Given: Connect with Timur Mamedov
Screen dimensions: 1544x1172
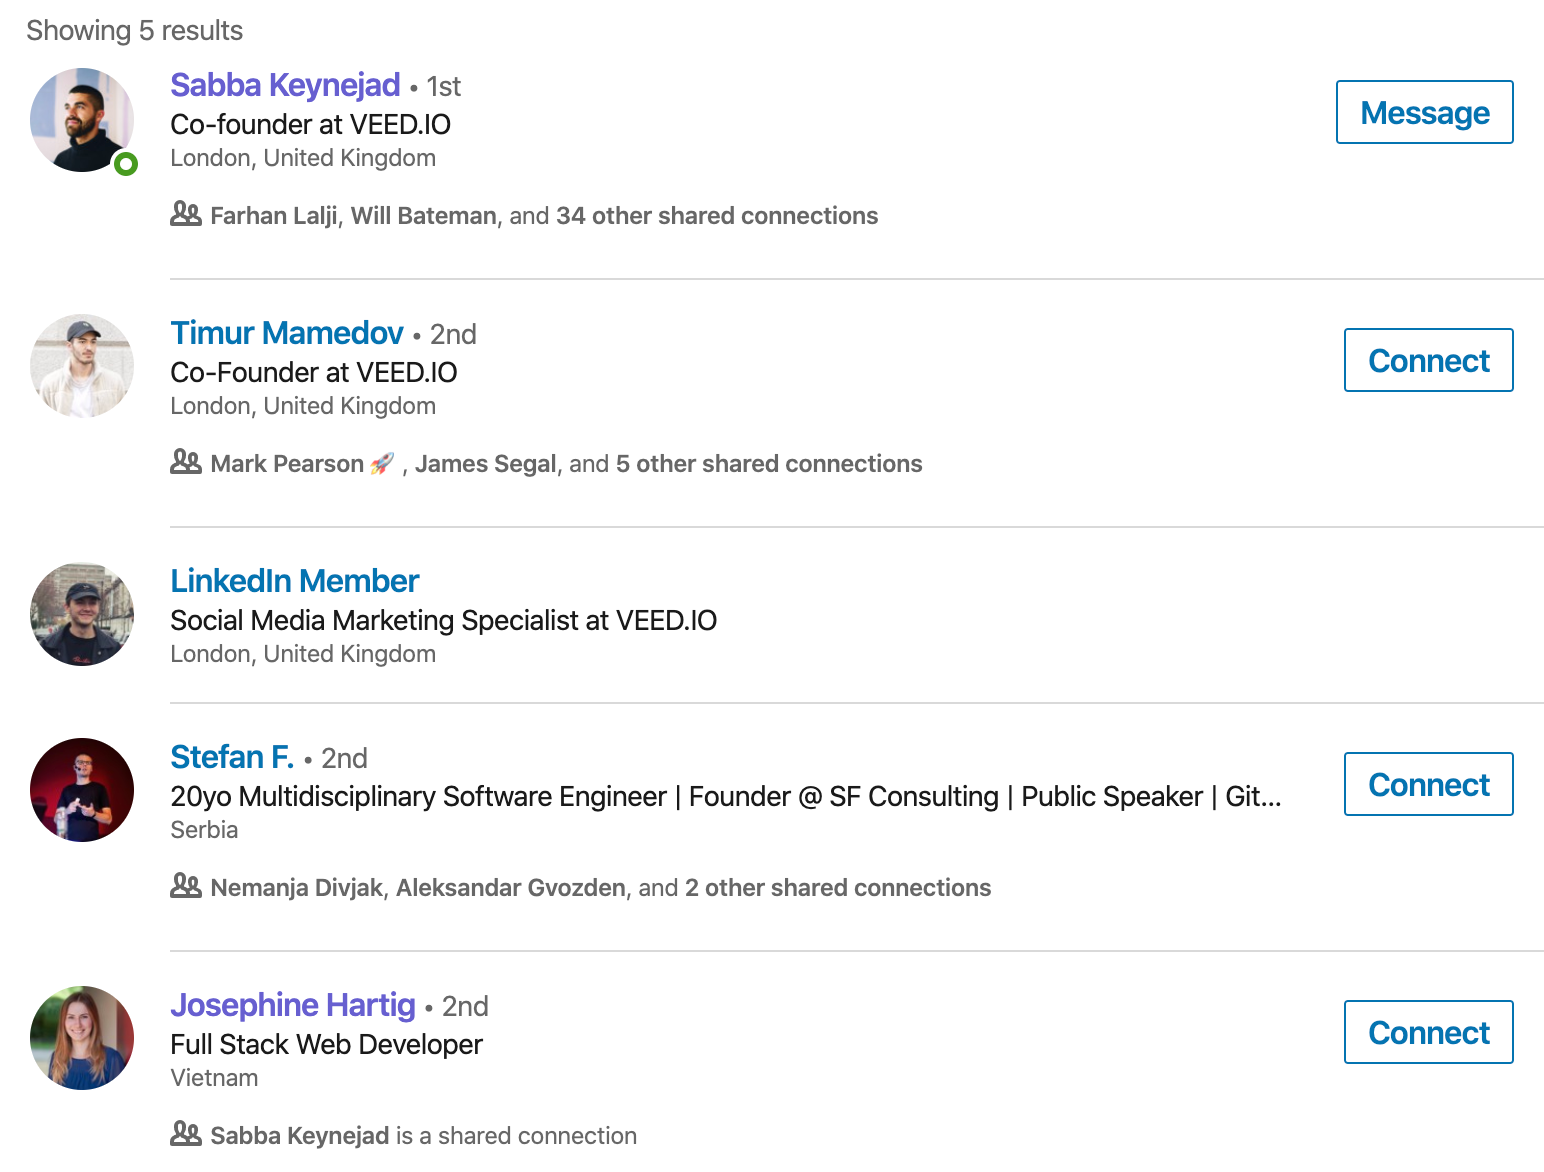Looking at the screenshot, I should tap(1428, 360).
